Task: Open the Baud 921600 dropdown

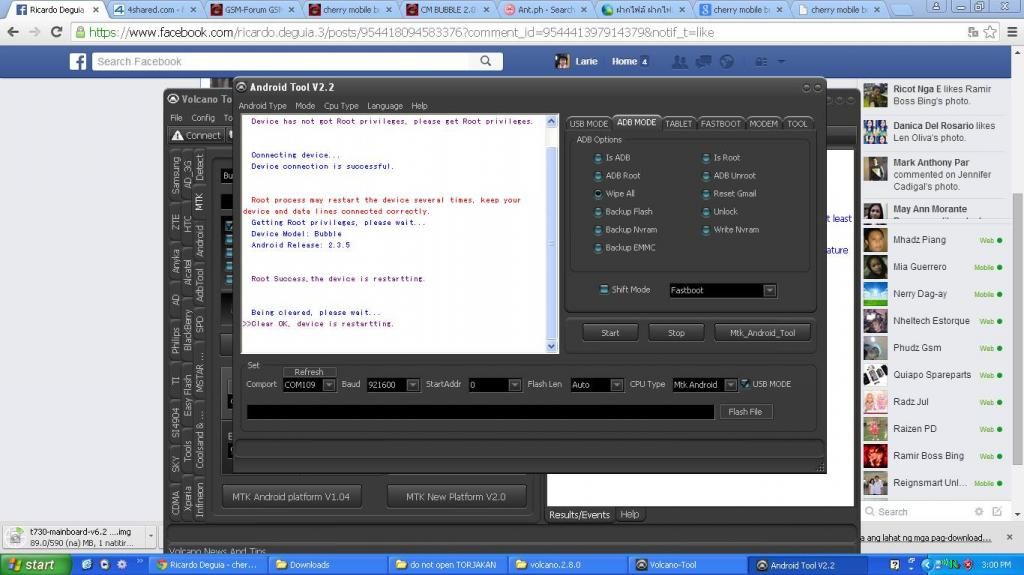Action: pyautogui.click(x=411, y=385)
